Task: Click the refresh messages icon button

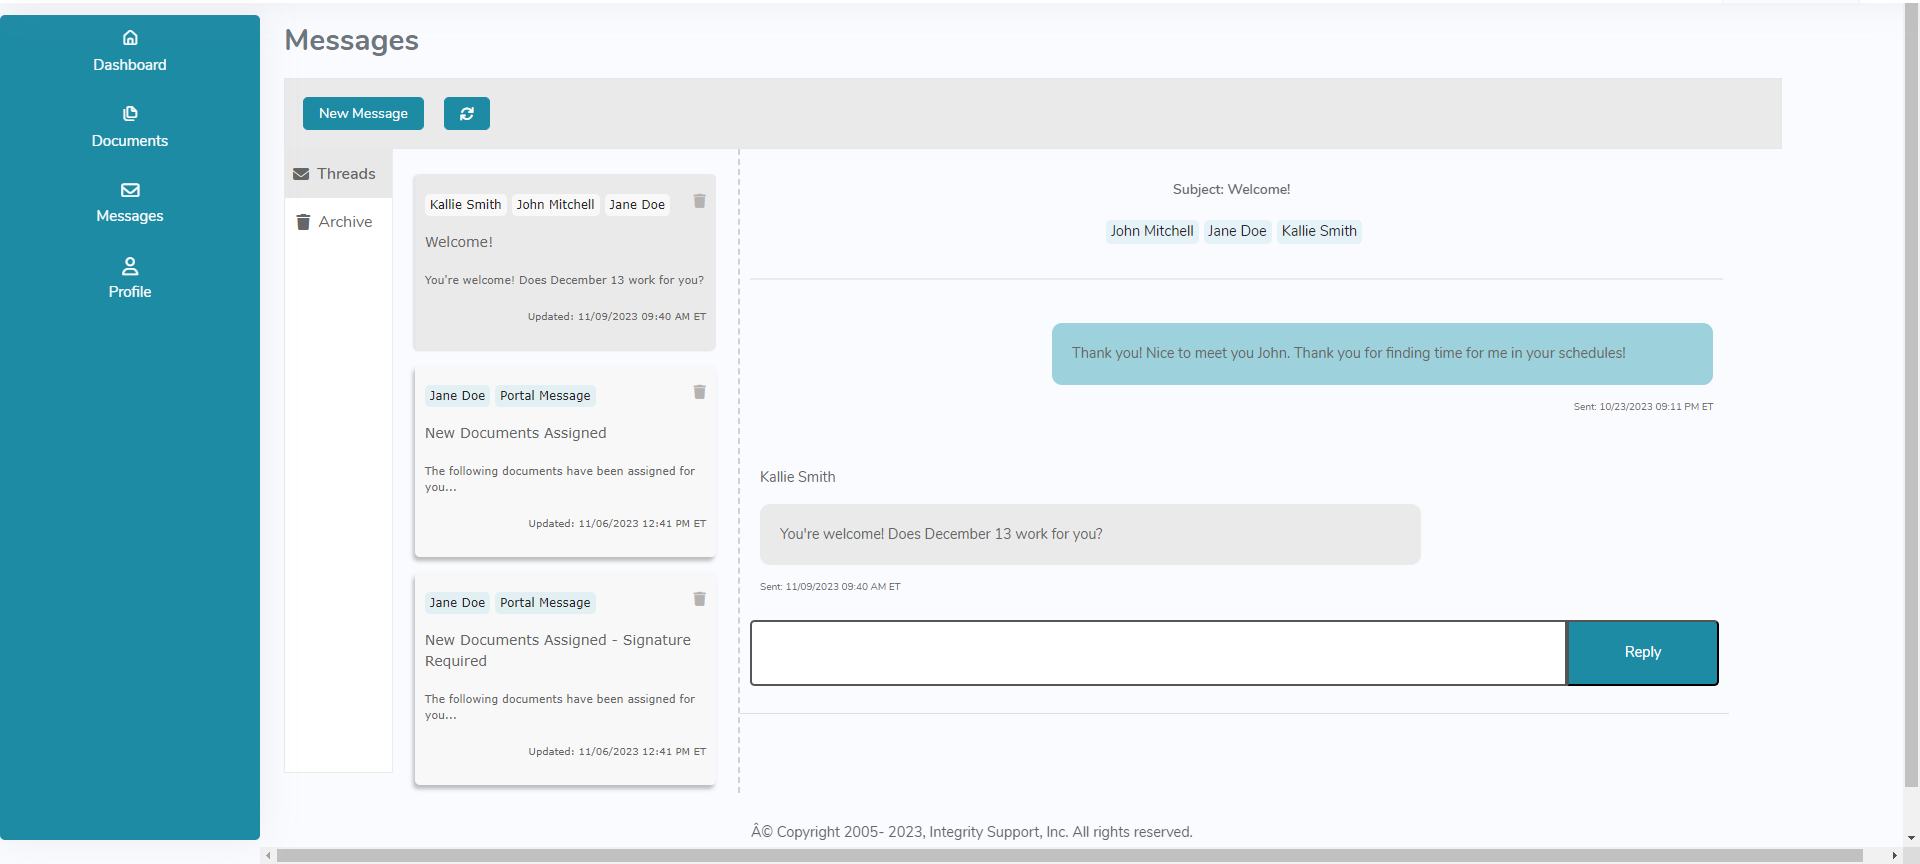Action: [466, 114]
